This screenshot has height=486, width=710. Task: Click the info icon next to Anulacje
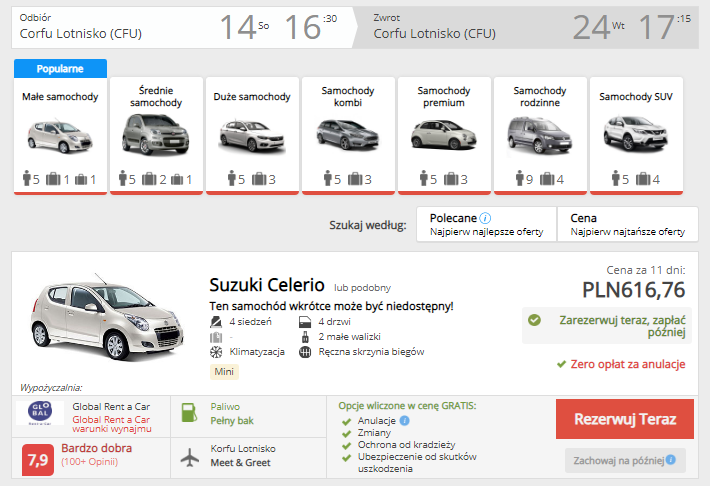406,421
